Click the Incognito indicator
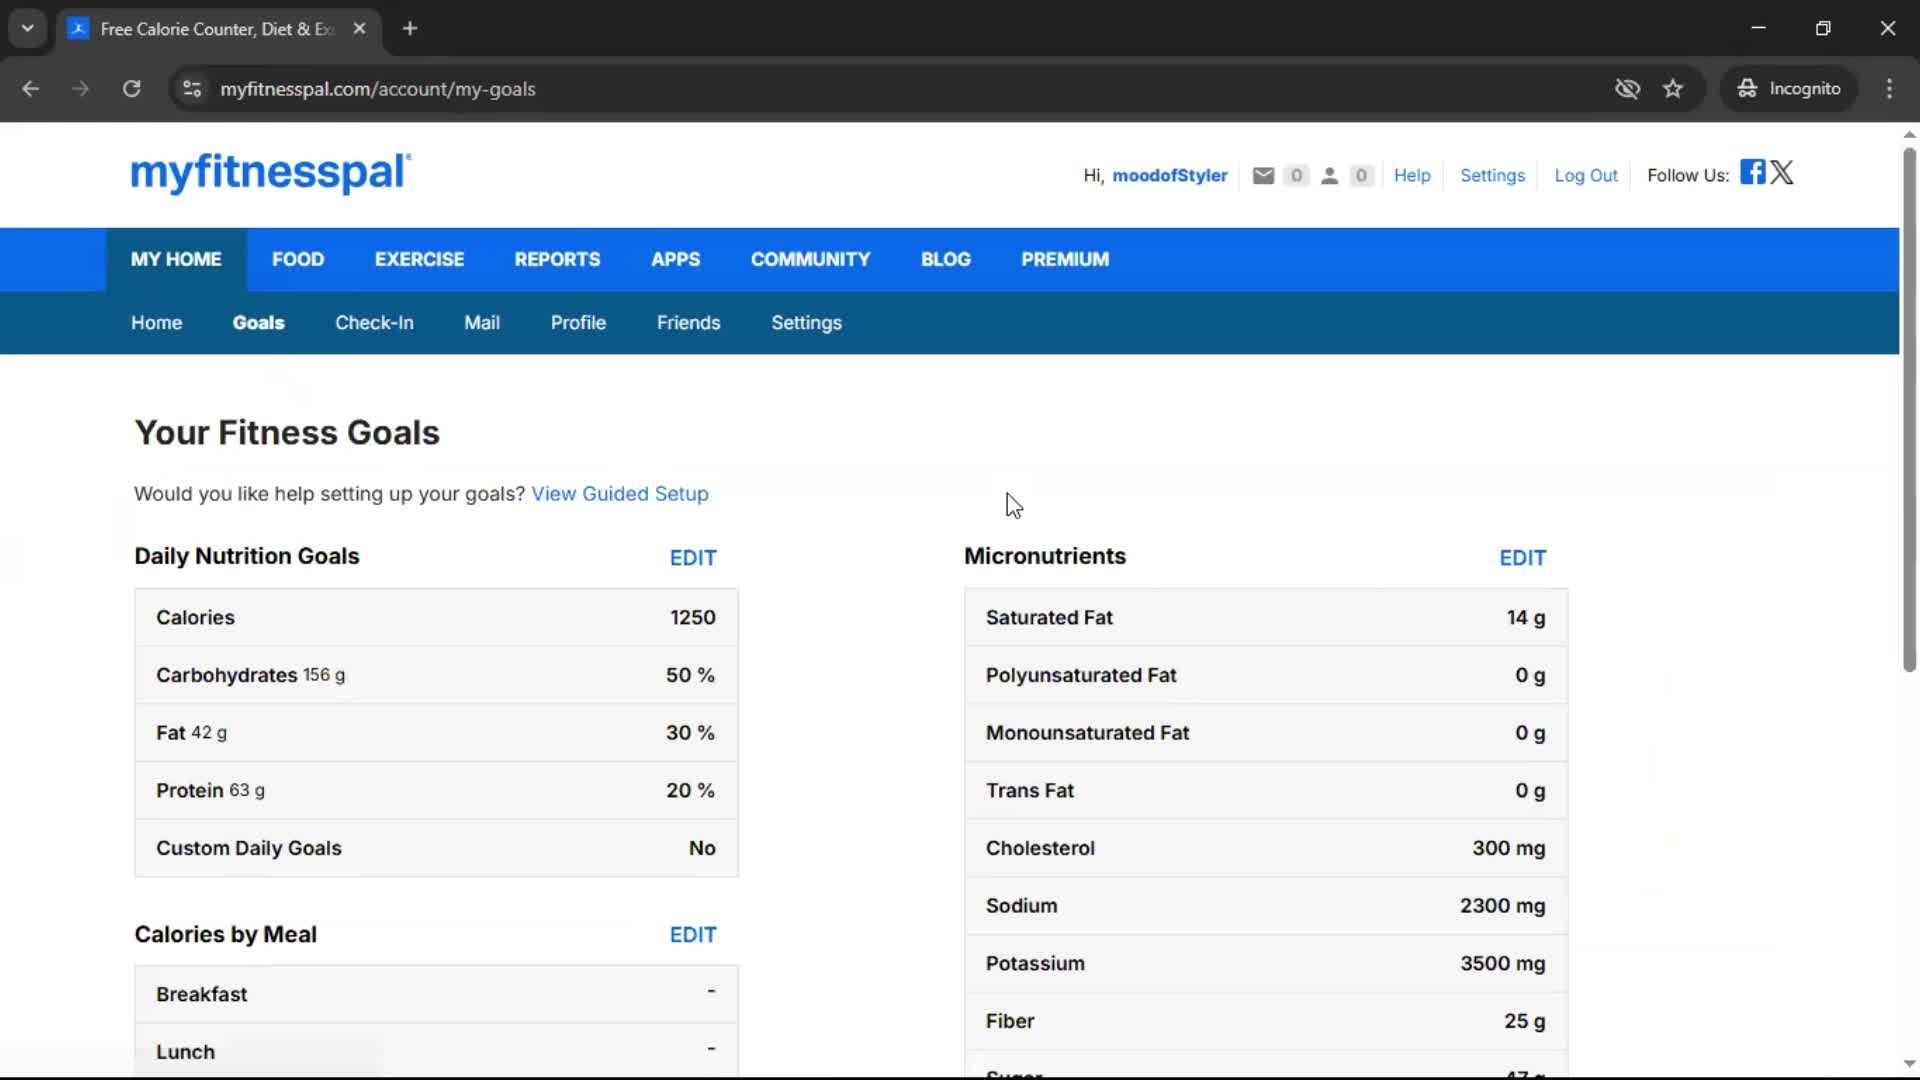 click(x=1789, y=89)
